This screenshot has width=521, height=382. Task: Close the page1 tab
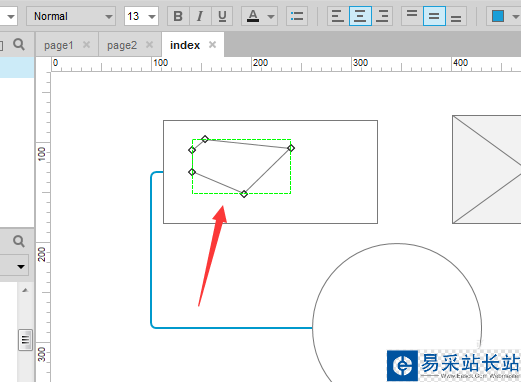coord(86,45)
